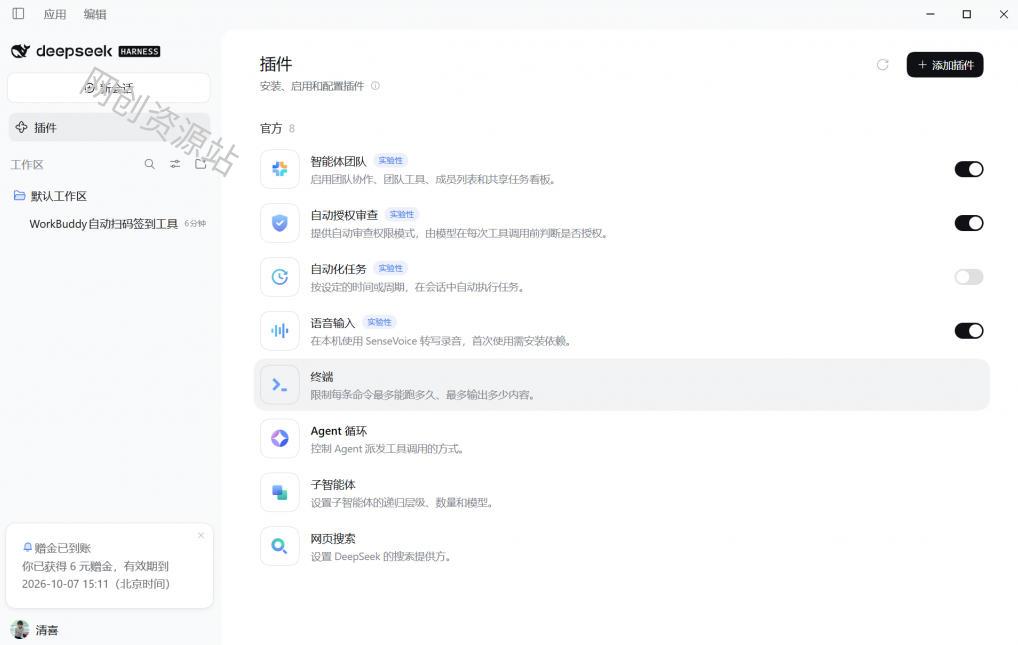
Task: Click the 自动授权审查 title text
Action: pos(344,215)
